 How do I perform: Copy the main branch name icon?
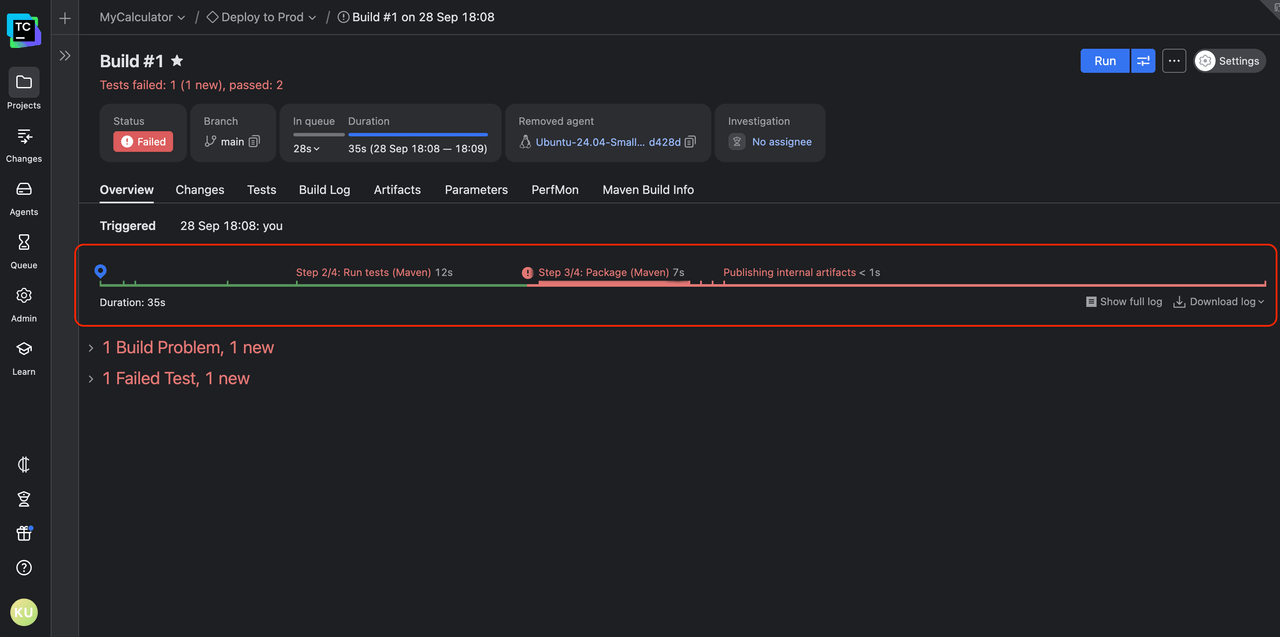pos(254,142)
